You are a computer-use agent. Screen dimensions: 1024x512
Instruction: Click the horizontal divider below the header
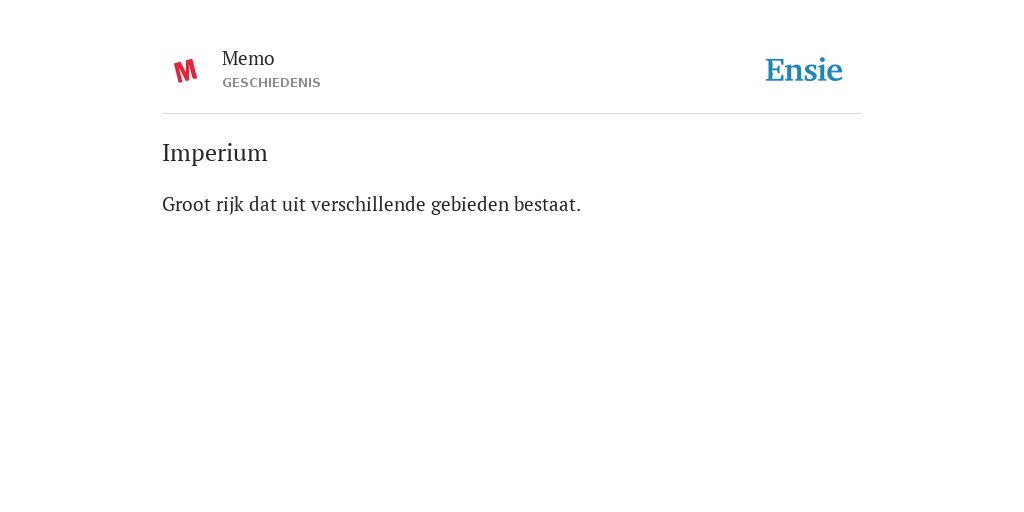tap(512, 114)
